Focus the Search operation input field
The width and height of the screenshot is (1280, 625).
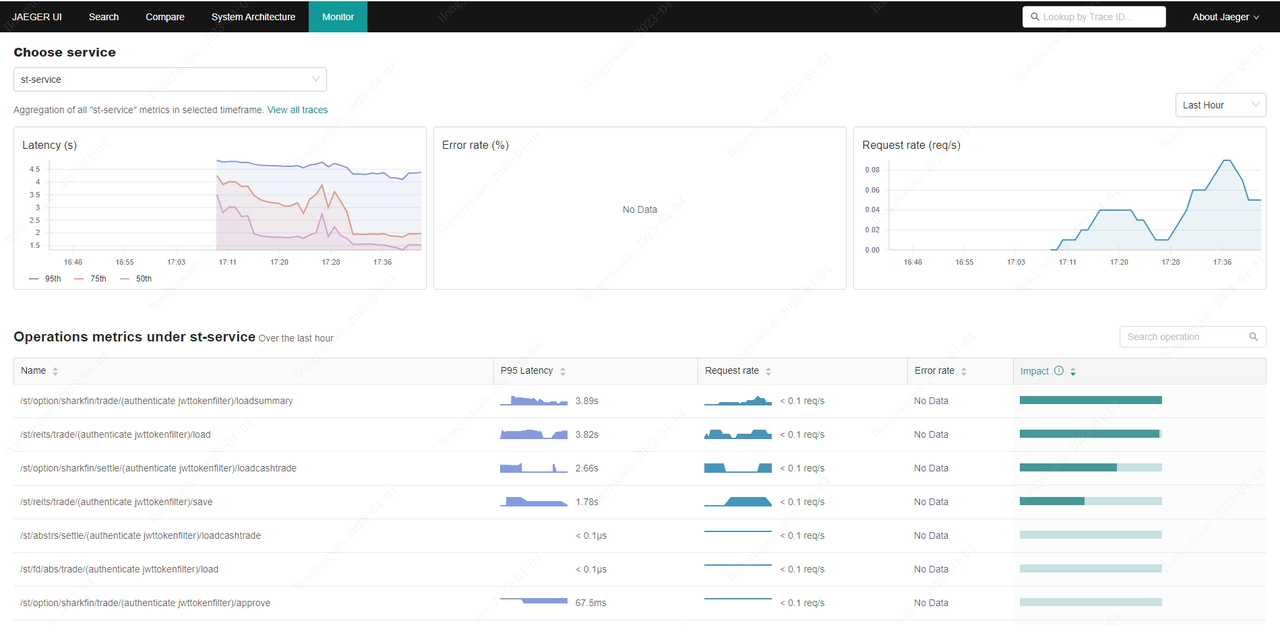tap(1183, 337)
